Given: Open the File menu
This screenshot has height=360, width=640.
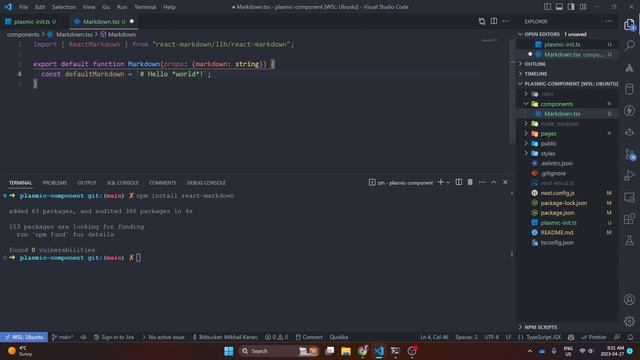Looking at the screenshot, I should click(24, 7).
